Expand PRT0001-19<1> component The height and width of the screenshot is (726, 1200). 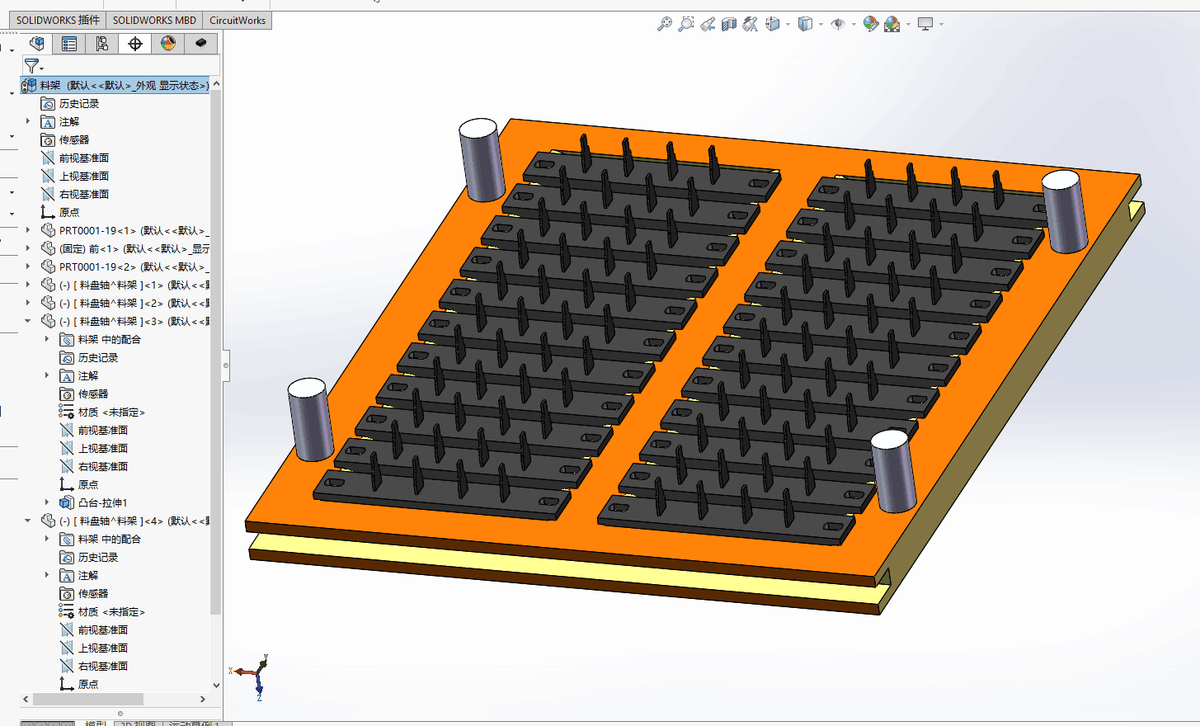[x=28, y=230]
